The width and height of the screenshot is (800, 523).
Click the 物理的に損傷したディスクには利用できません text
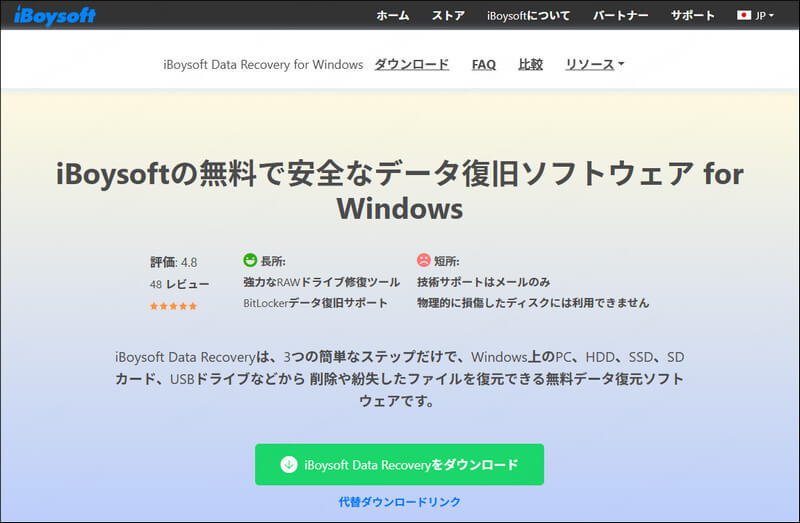533,303
